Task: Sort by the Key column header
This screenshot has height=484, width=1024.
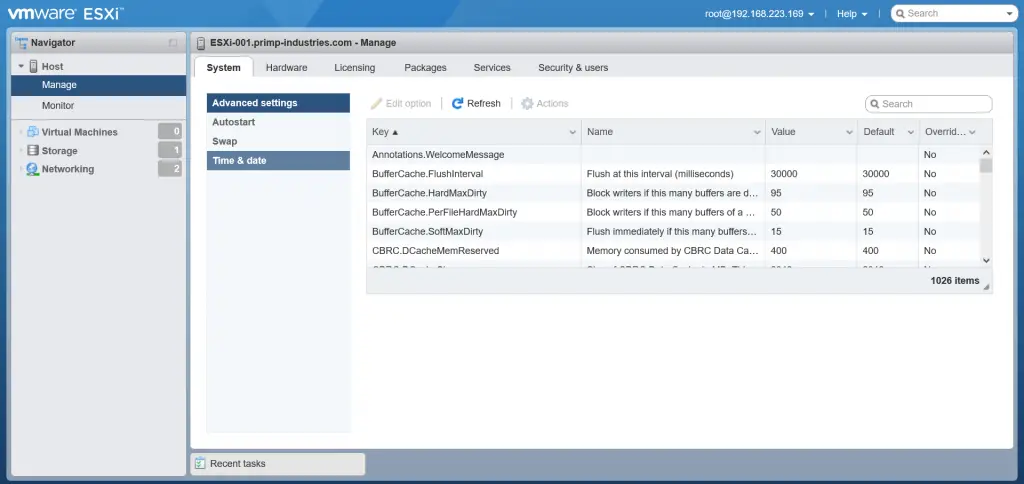Action: pos(474,132)
